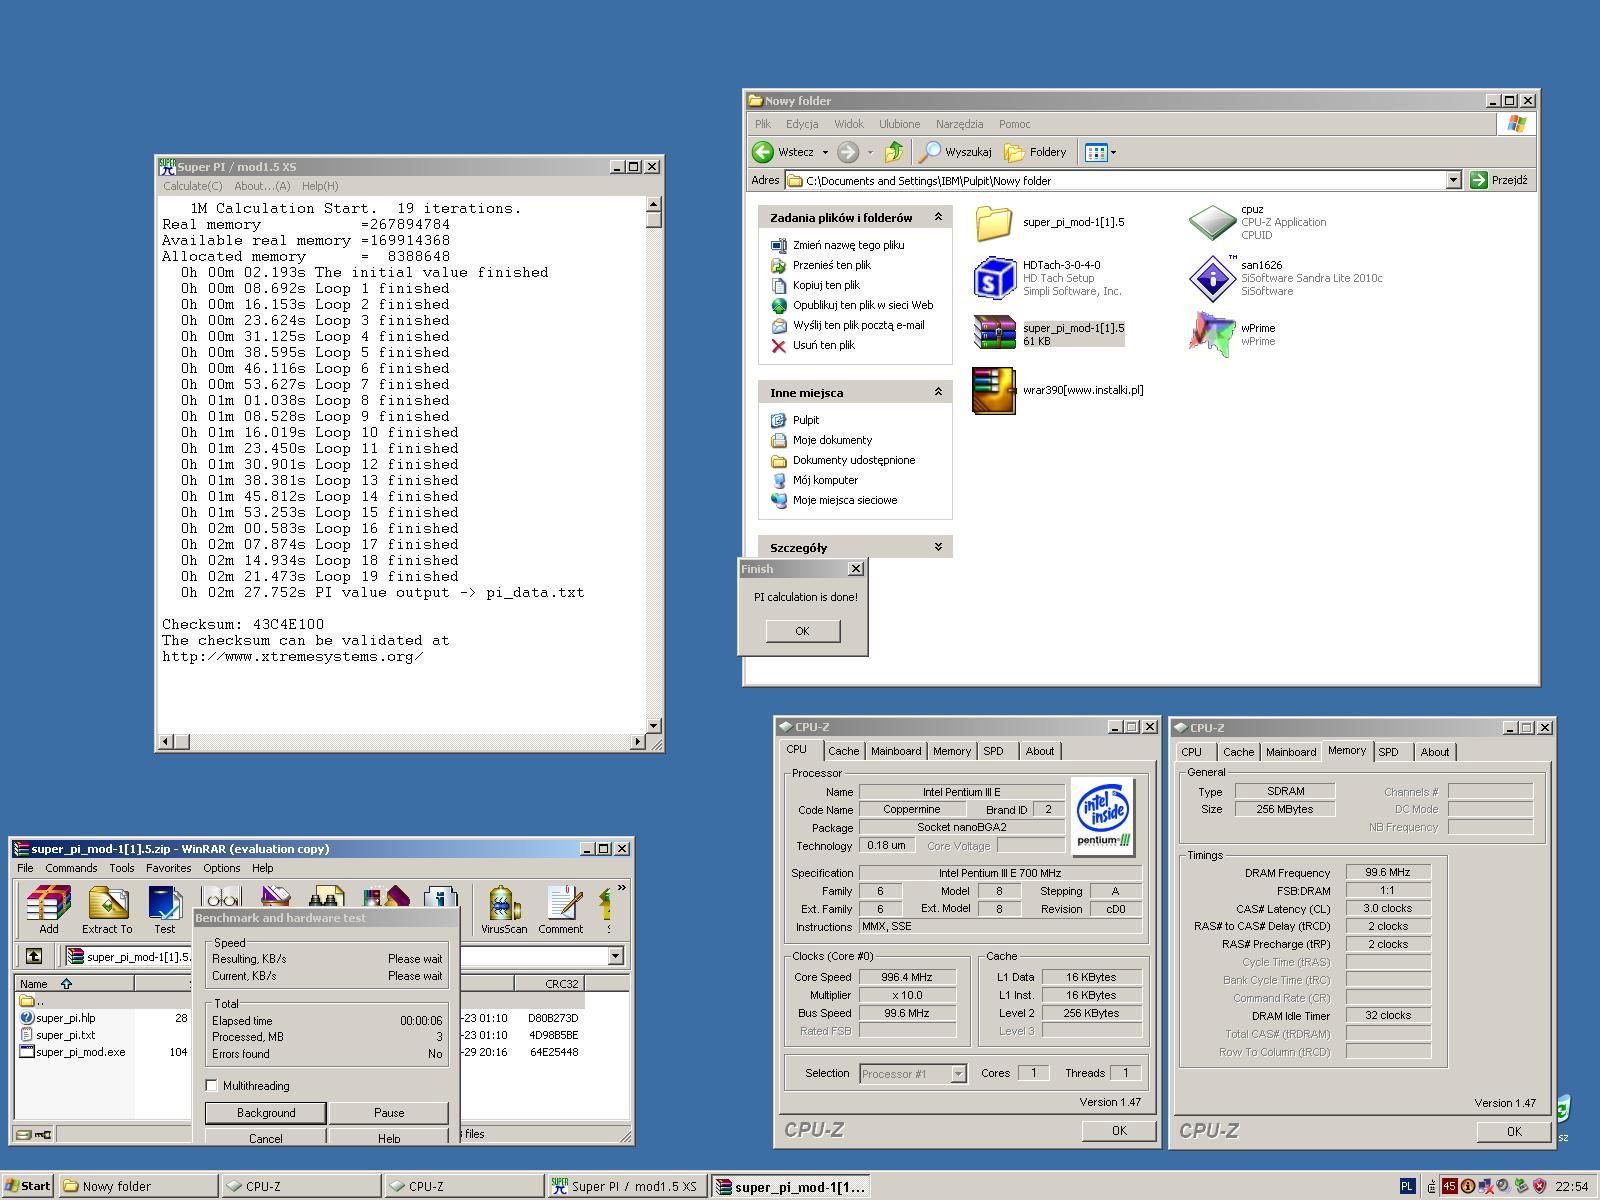Select the cpuz application icon

click(1212, 222)
